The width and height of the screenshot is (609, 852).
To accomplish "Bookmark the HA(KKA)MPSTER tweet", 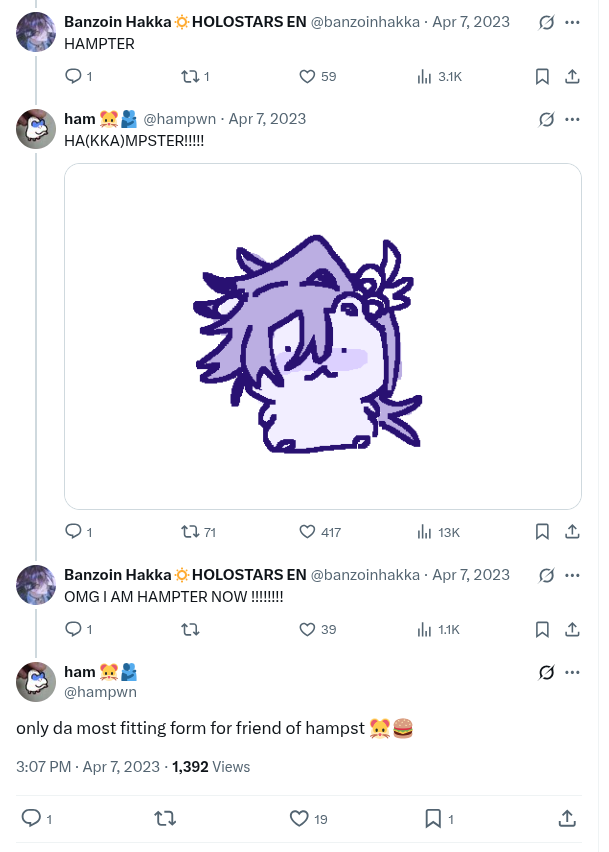I will (x=541, y=532).
